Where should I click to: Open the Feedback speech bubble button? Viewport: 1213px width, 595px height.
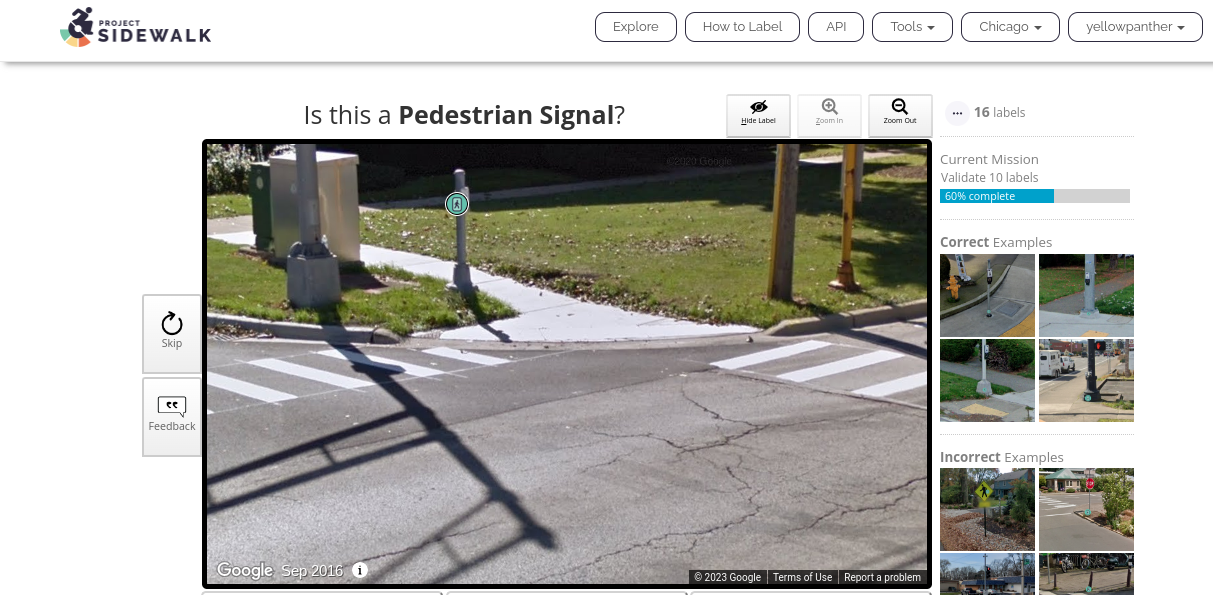pyautogui.click(x=172, y=416)
